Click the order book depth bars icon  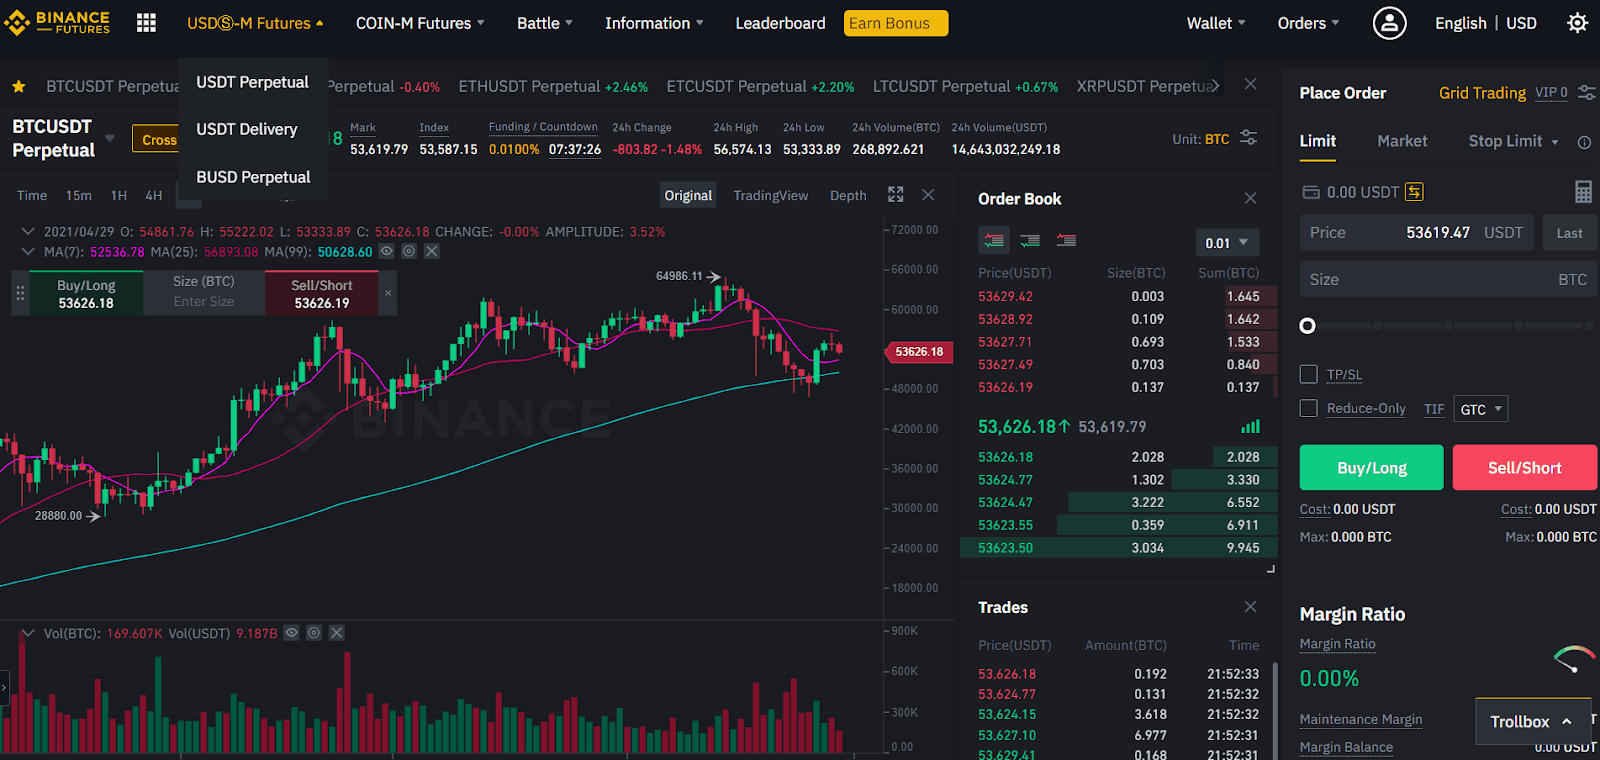tap(1250, 427)
